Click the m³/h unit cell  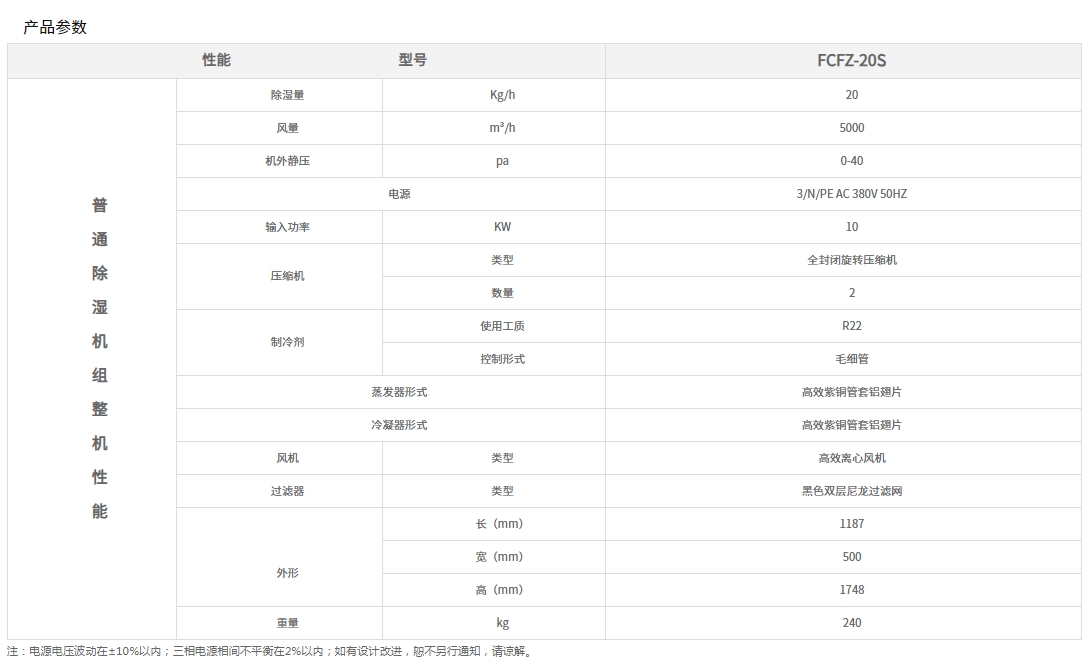502,128
